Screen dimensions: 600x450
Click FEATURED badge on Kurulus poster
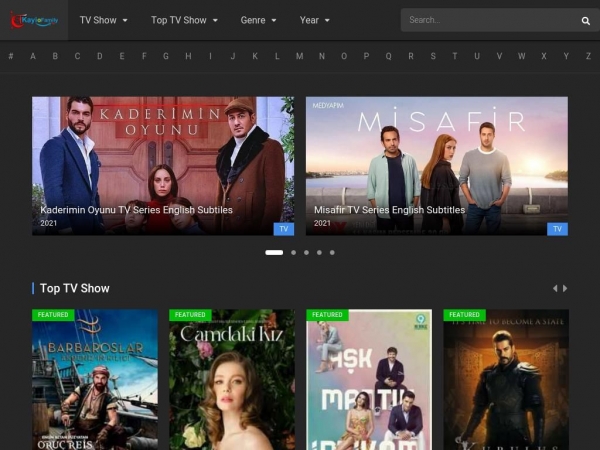click(x=465, y=315)
